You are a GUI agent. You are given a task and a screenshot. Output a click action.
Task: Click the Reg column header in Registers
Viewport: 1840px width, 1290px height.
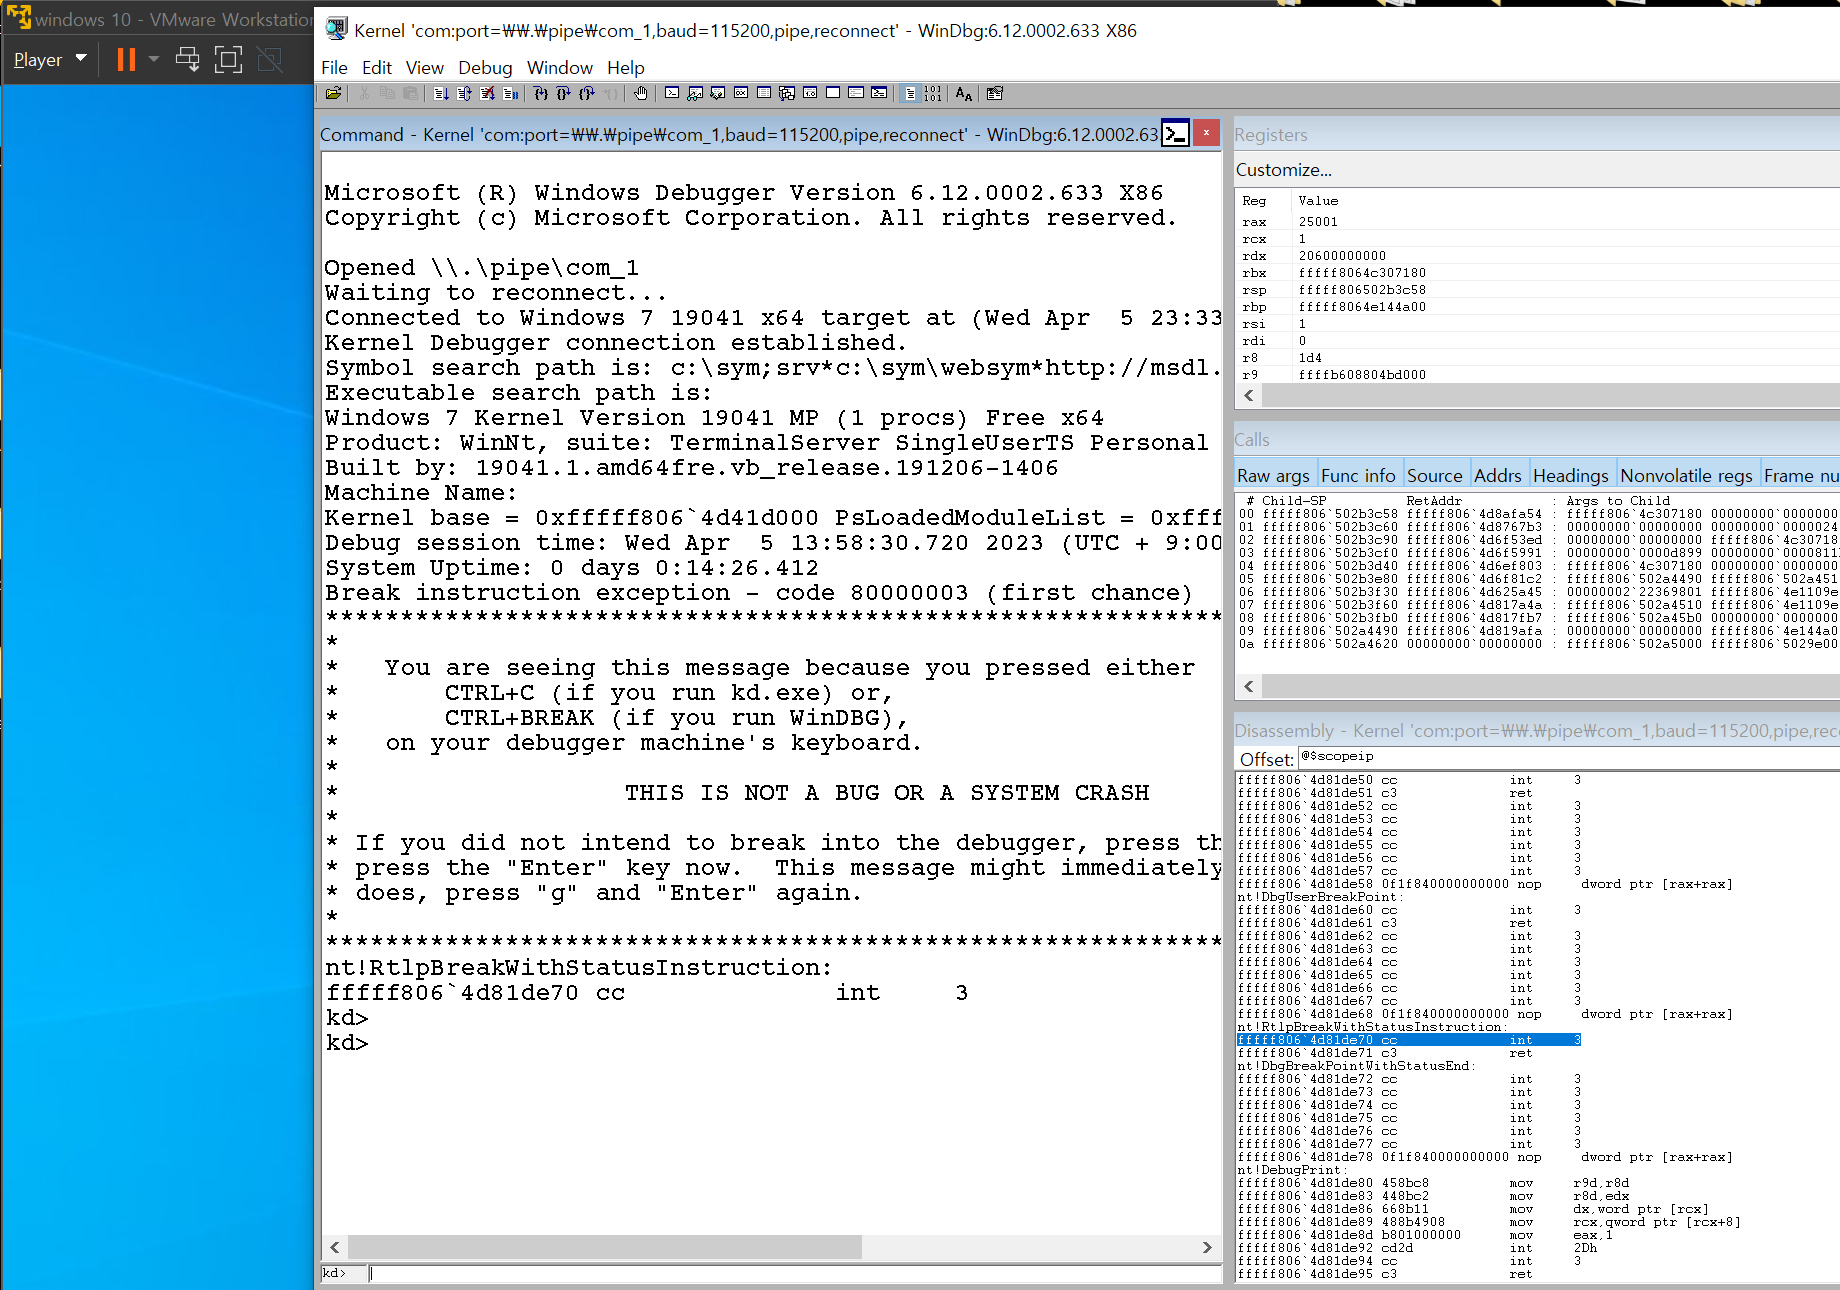(1254, 201)
